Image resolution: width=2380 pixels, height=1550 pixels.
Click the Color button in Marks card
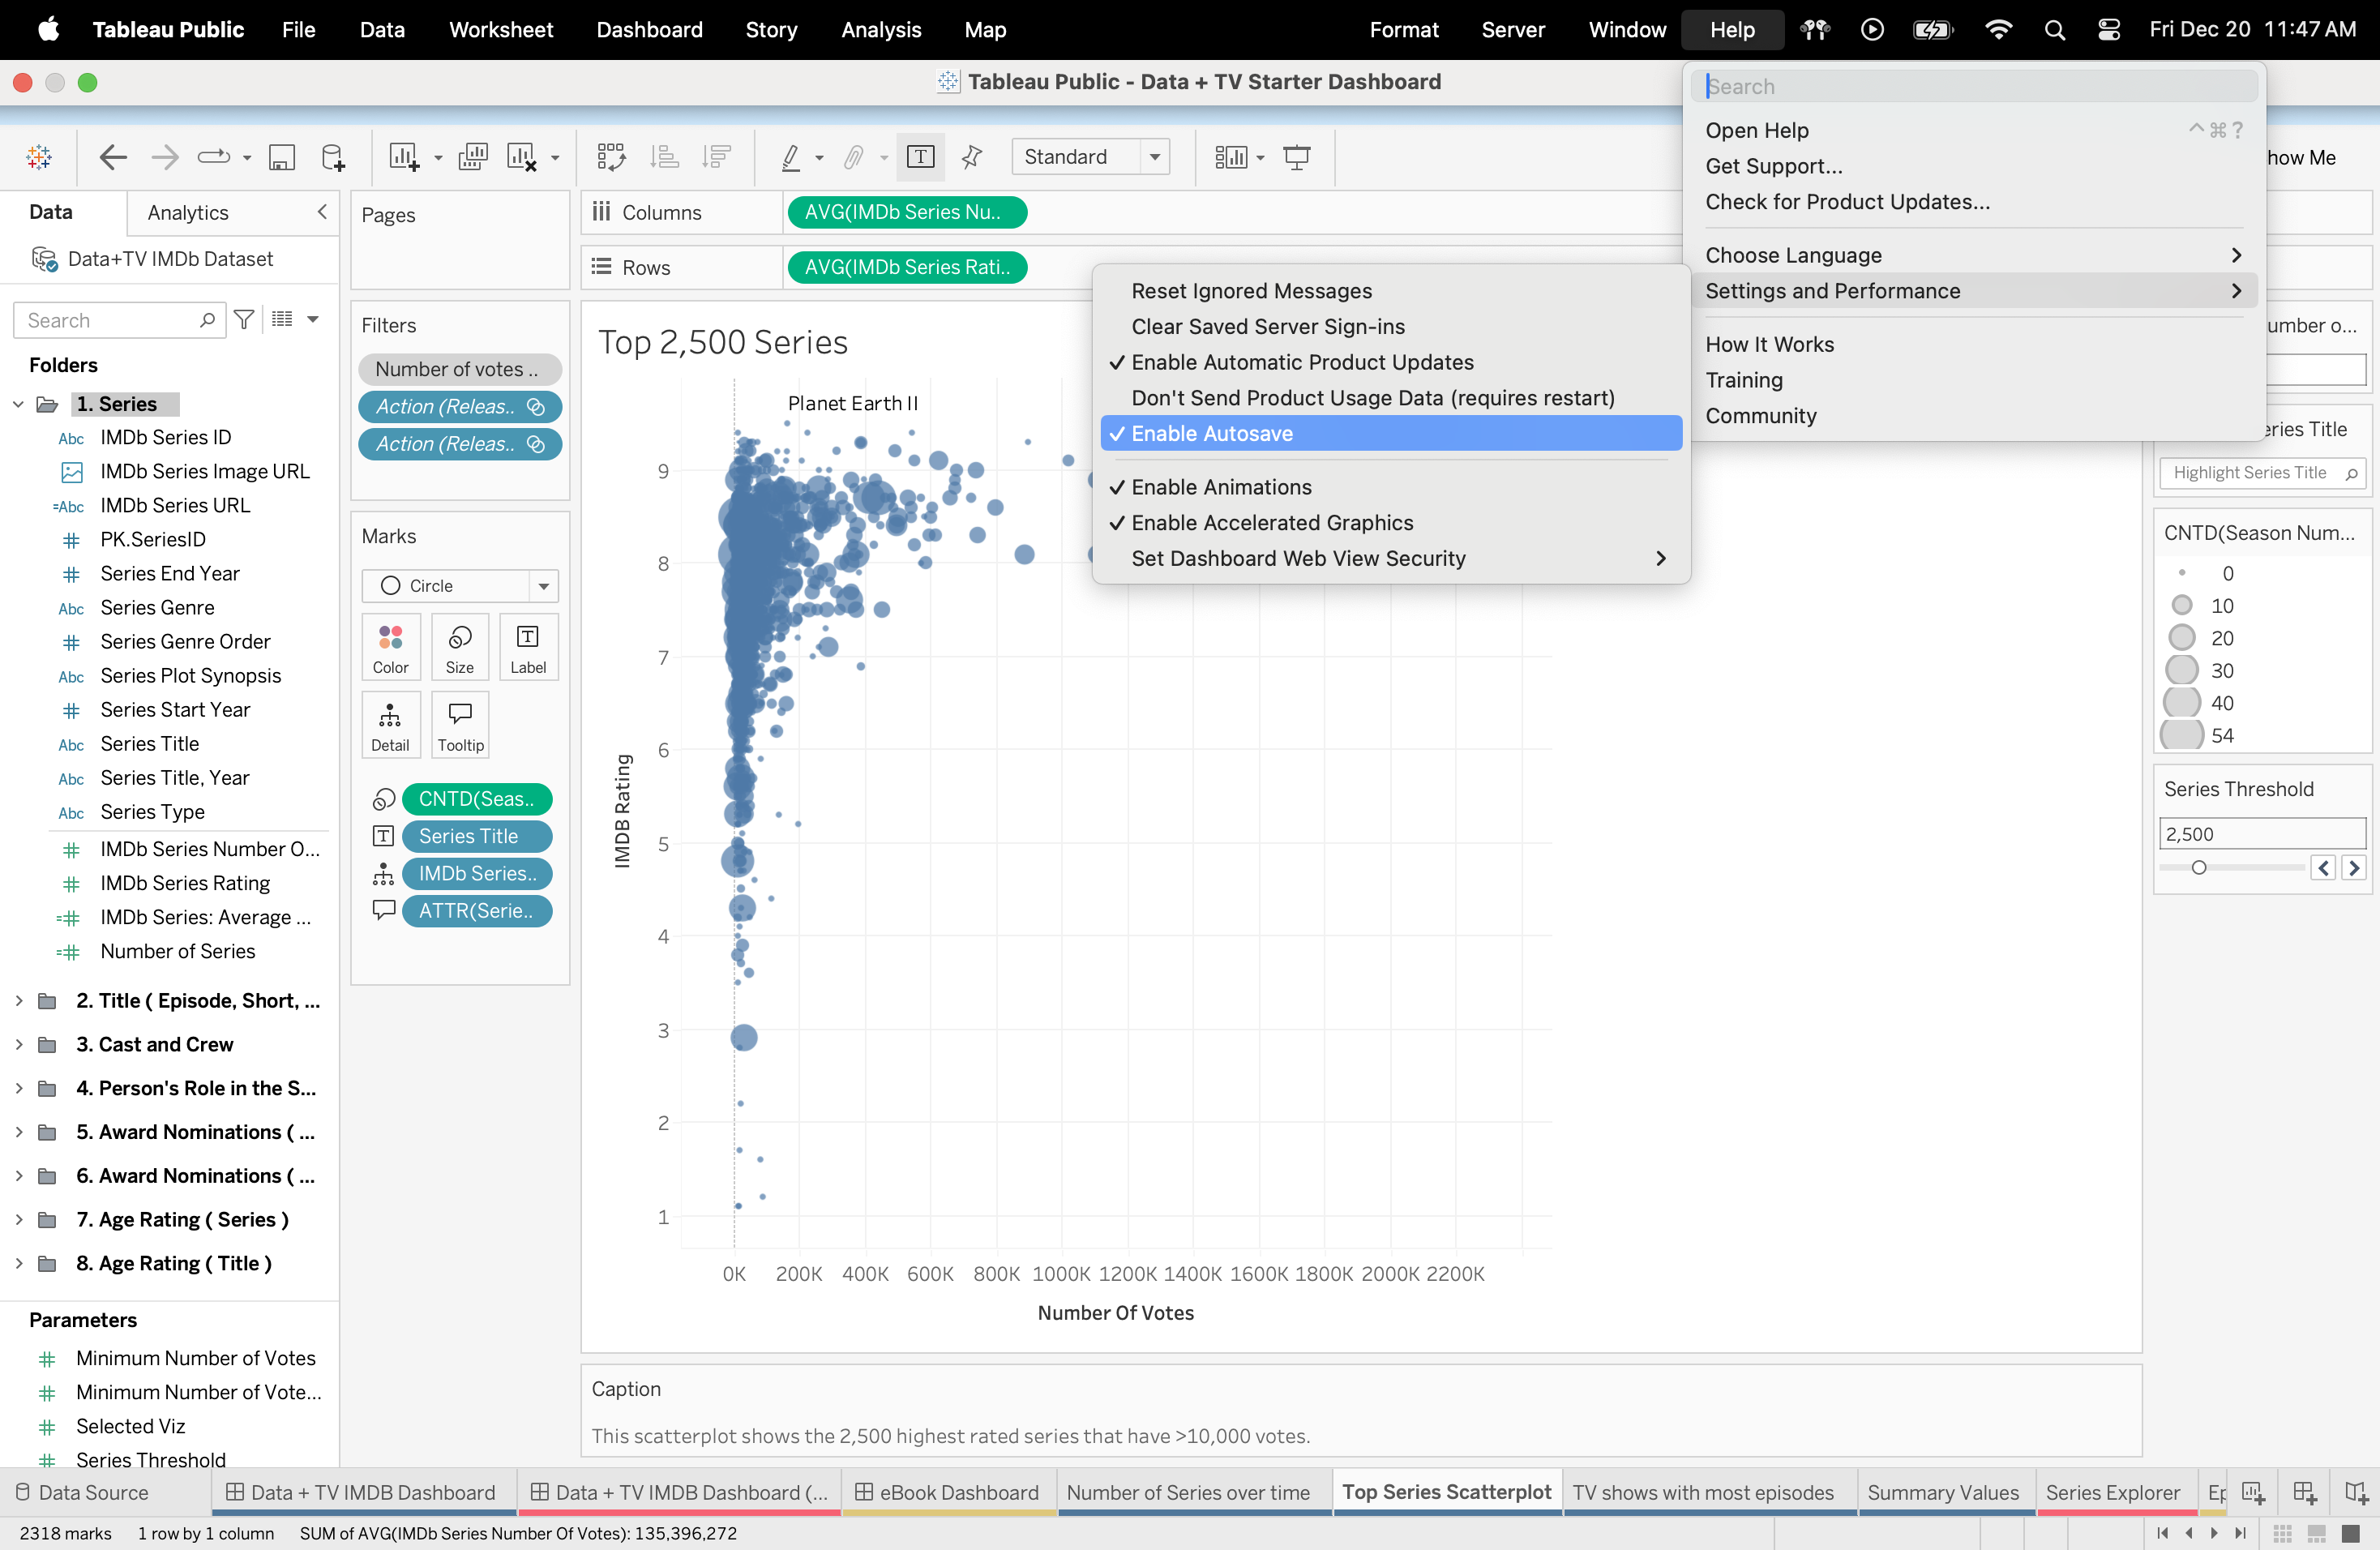point(390,646)
